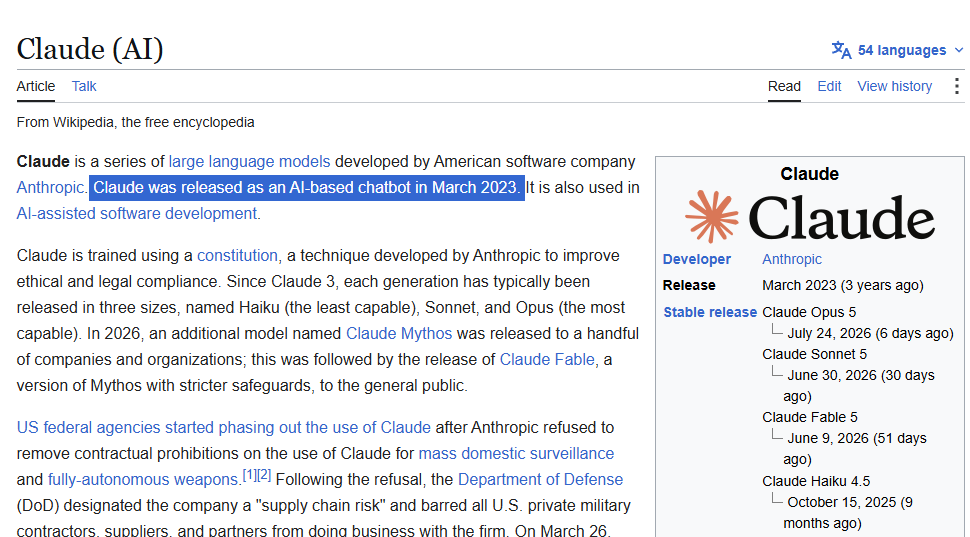Open the 54 languages dropdown
970x537 pixels.
[x=898, y=50]
